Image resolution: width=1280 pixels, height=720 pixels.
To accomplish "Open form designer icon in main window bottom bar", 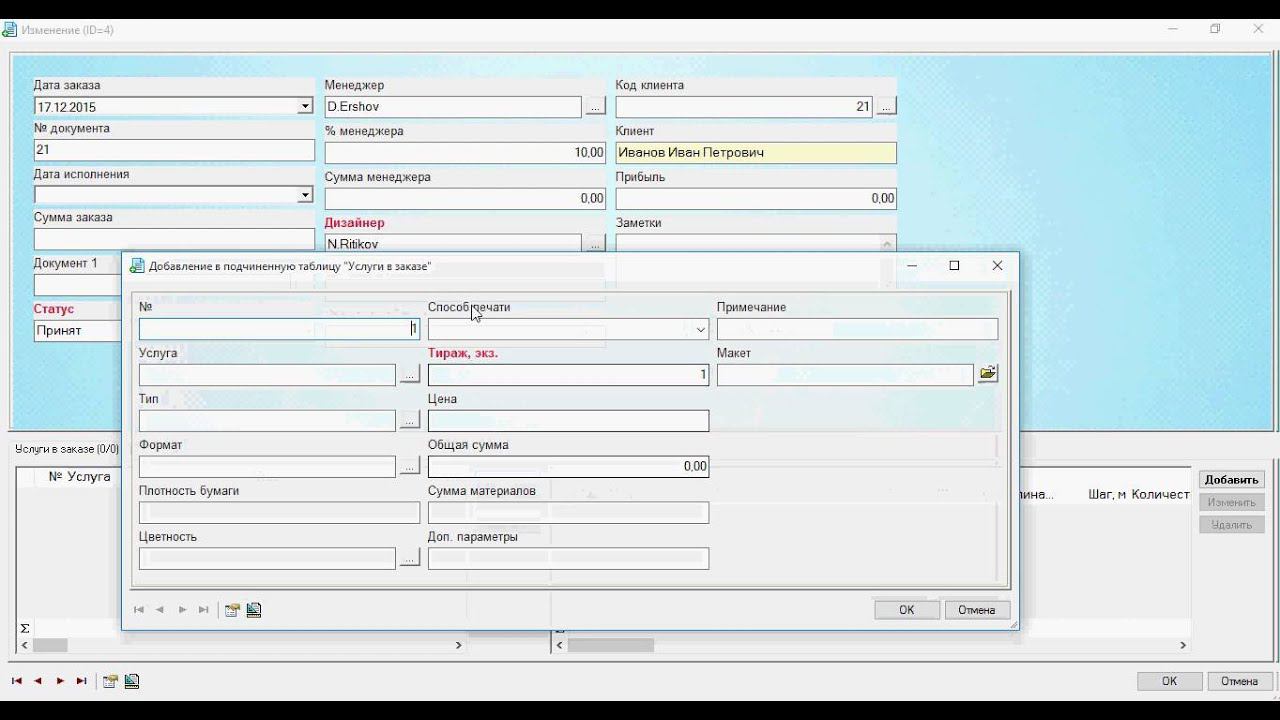I will pos(132,681).
